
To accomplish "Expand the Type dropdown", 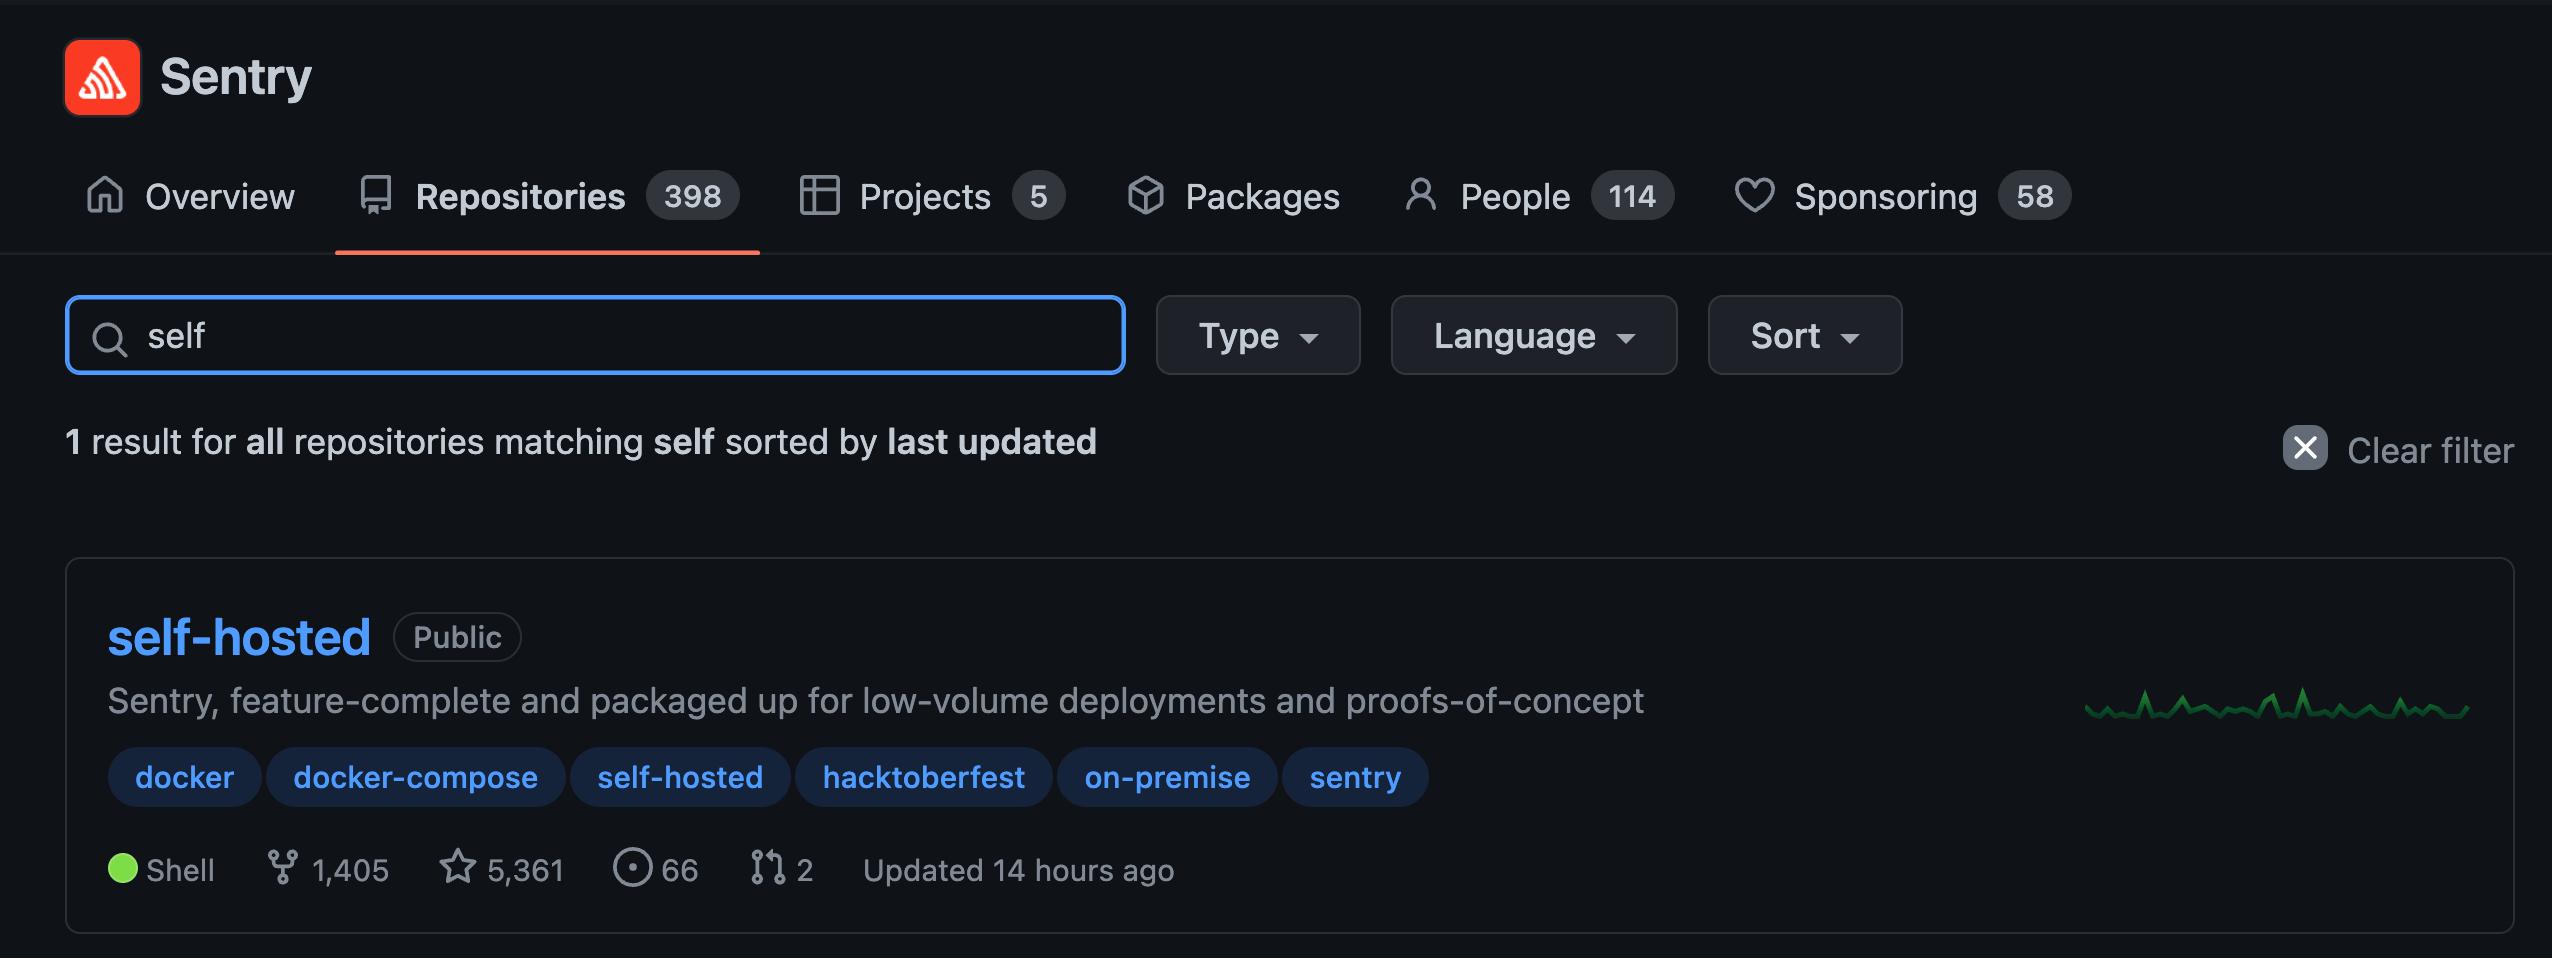I will click(1258, 335).
